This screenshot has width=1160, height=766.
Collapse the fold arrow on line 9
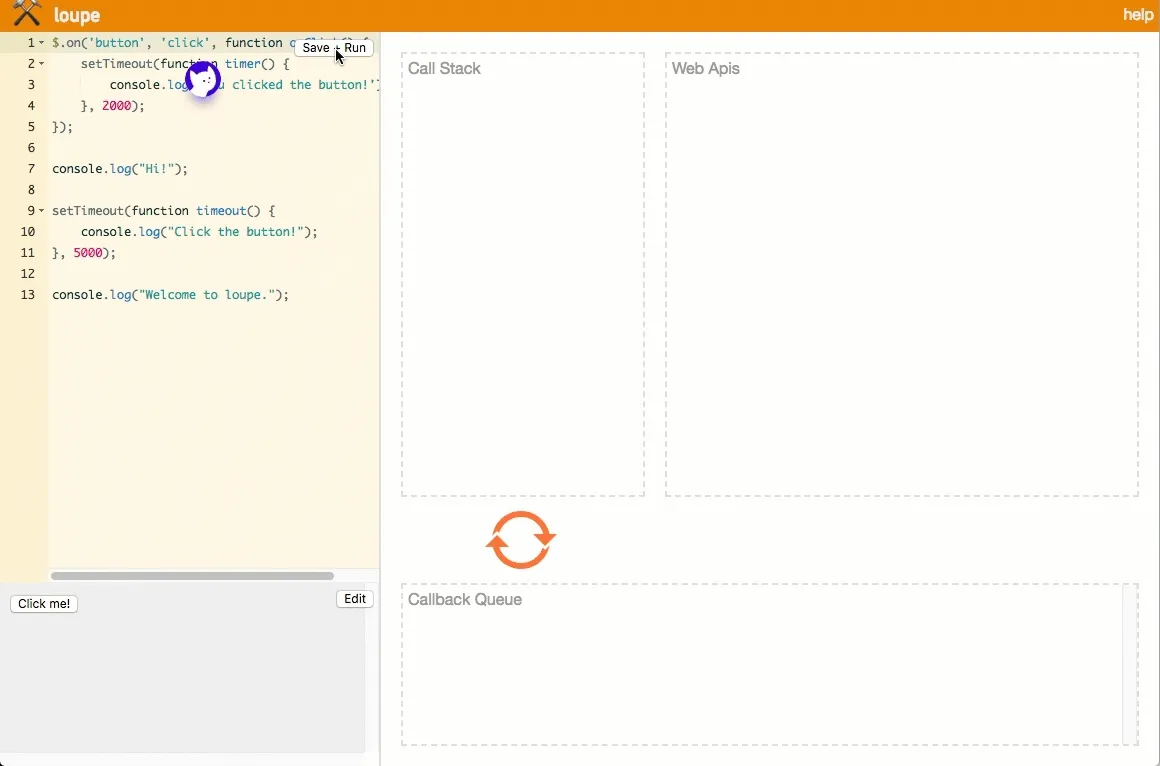(x=41, y=211)
